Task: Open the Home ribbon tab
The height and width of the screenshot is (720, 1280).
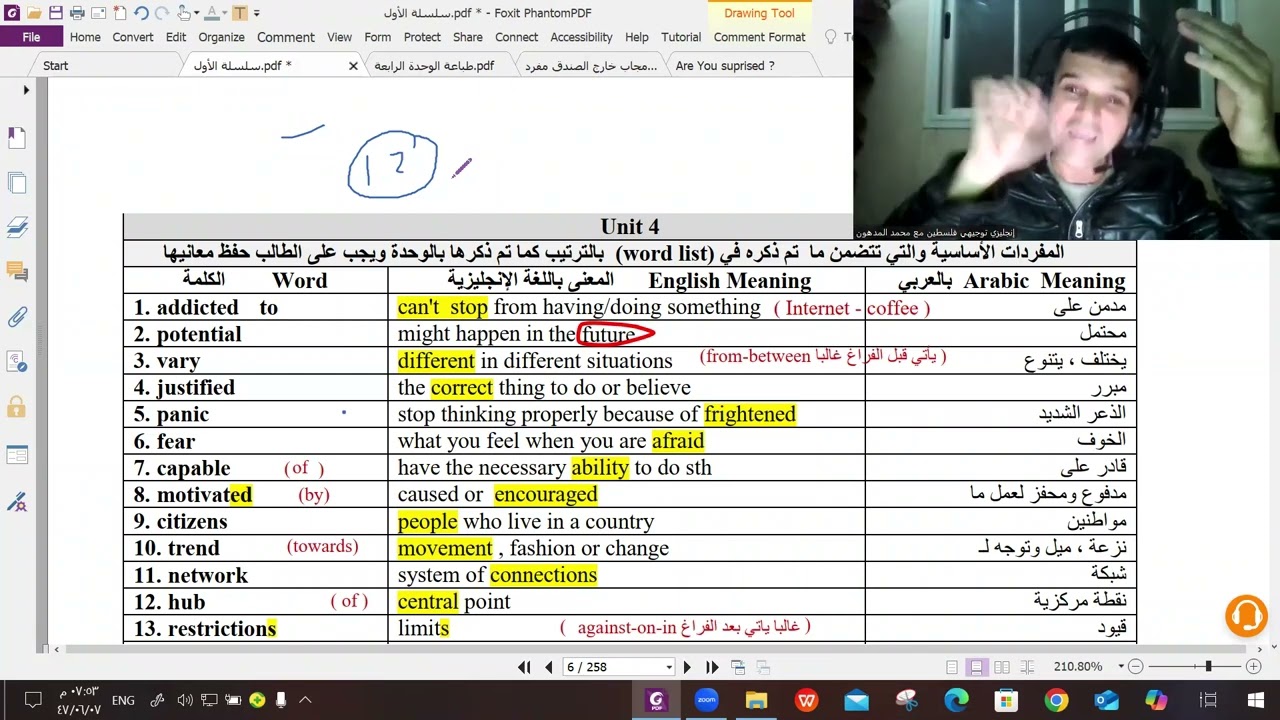Action: pos(85,37)
